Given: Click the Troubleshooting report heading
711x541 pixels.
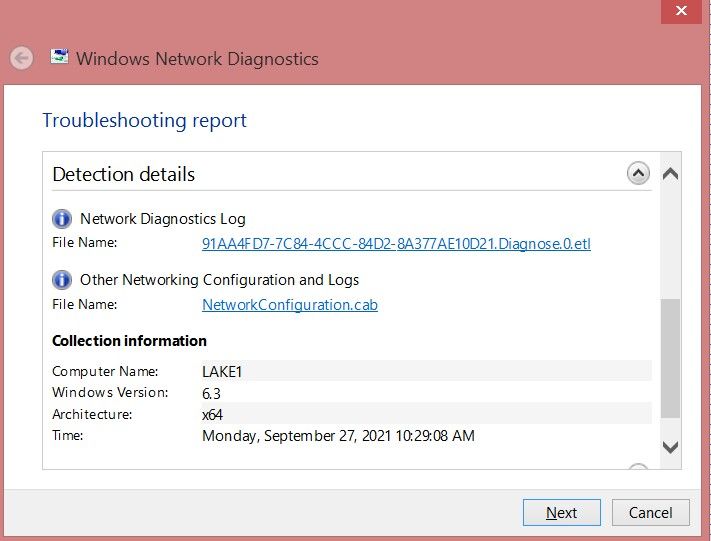Looking at the screenshot, I should coord(144,121).
